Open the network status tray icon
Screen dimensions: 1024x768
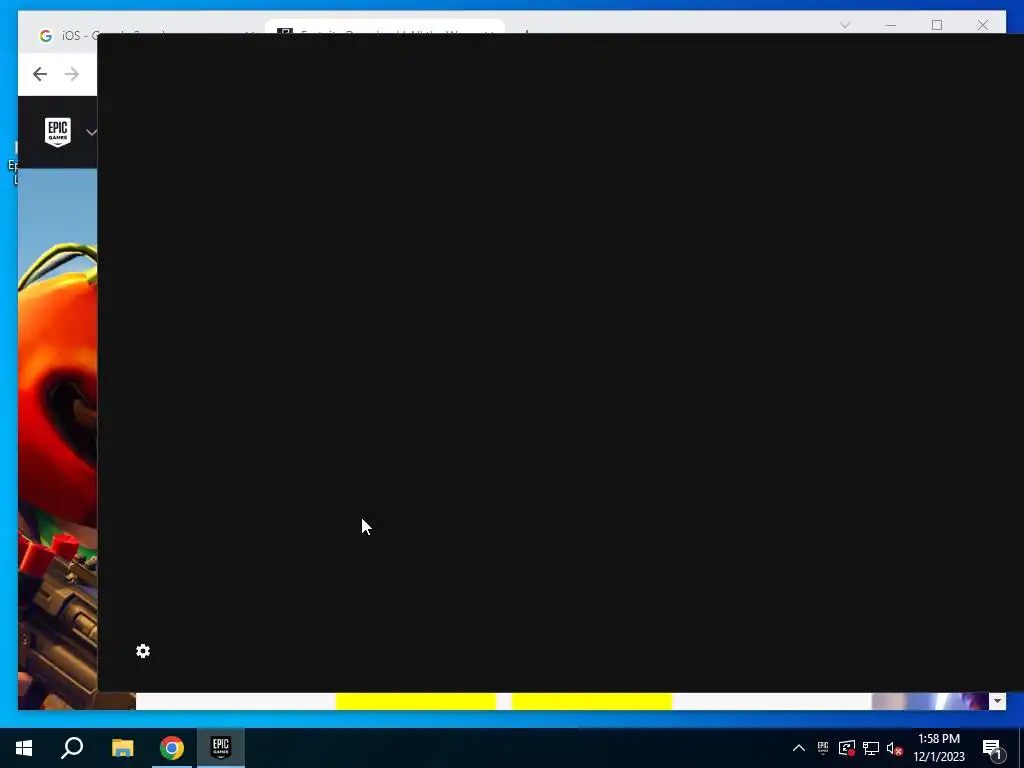click(871, 748)
